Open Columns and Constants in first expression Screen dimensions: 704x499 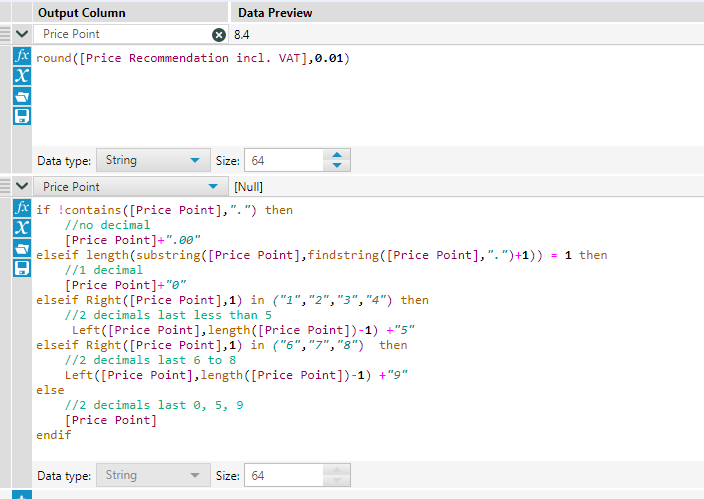22,76
